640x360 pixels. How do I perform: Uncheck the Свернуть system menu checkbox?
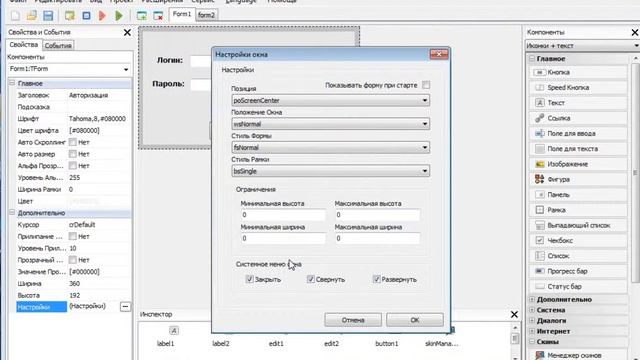(x=311, y=279)
